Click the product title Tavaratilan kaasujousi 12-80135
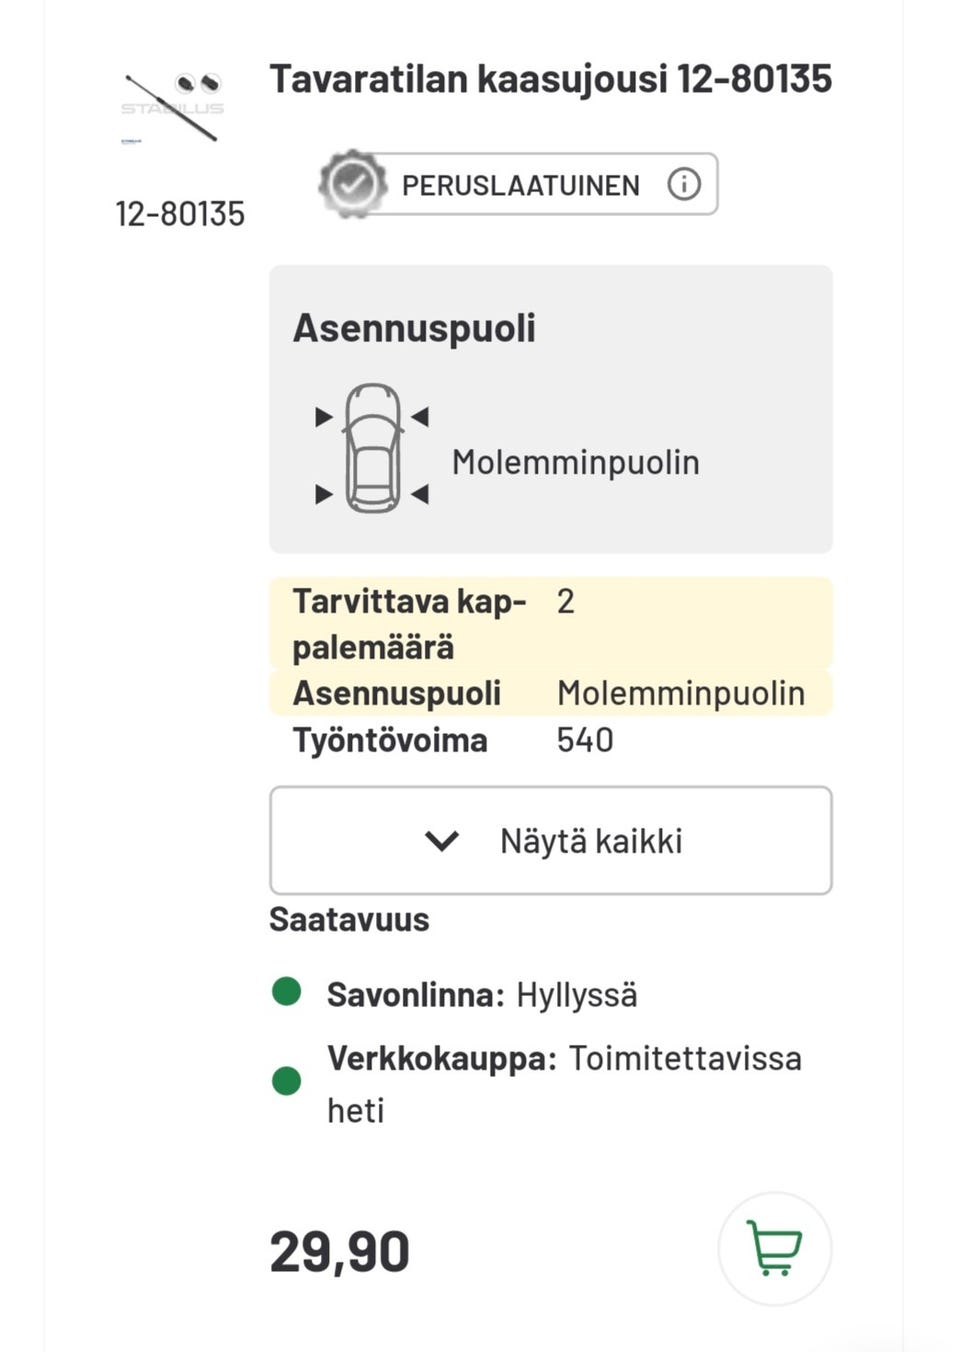Viewport: 960px width, 1352px height. pyautogui.click(x=551, y=80)
